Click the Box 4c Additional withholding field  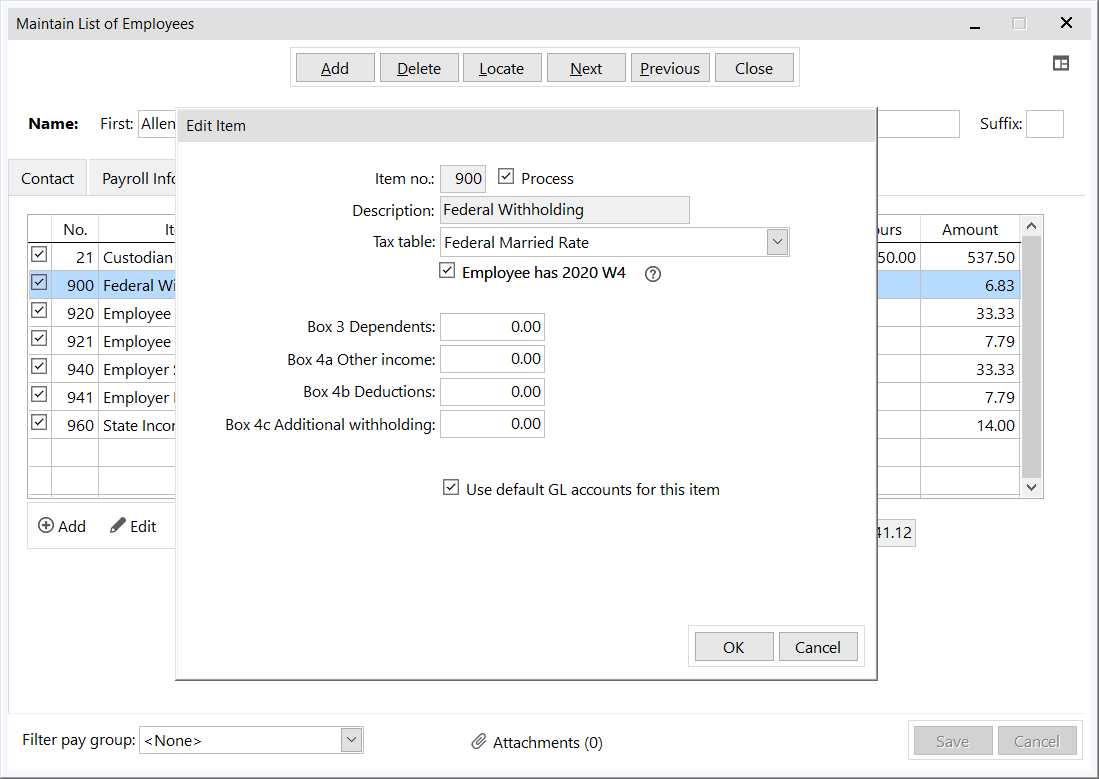pyautogui.click(x=492, y=424)
